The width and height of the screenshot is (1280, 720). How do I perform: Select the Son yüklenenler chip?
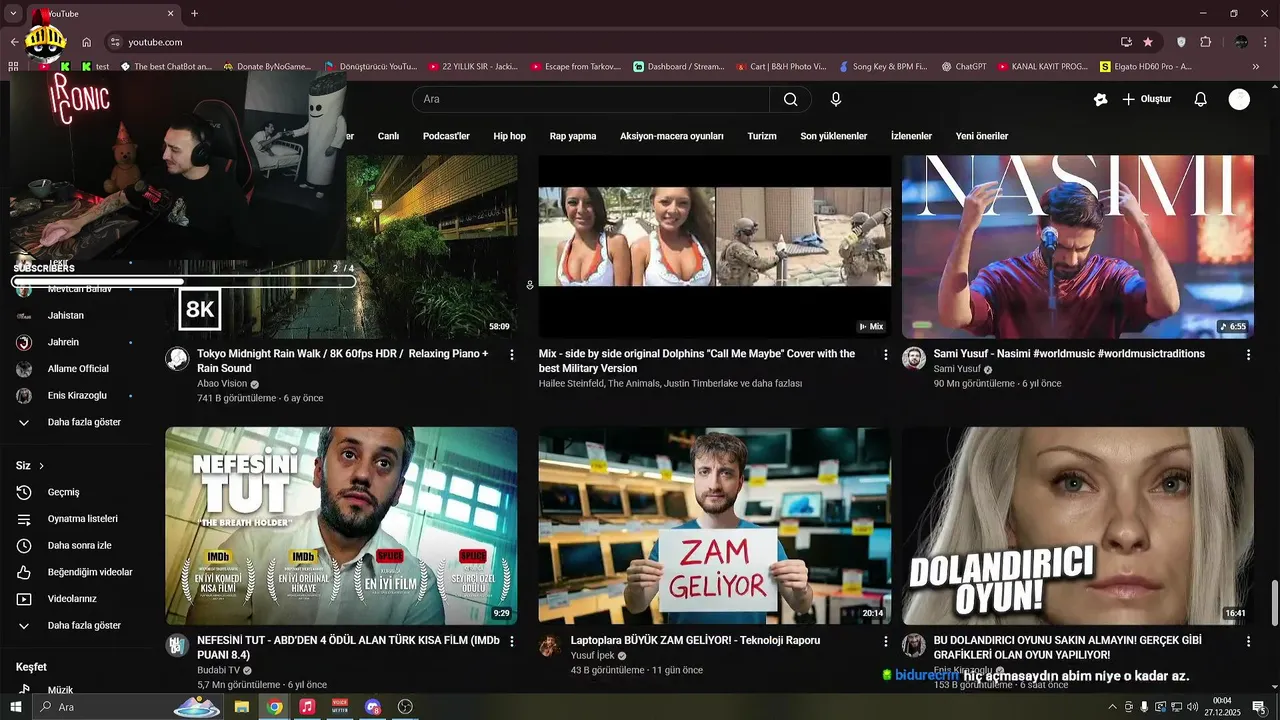point(834,136)
